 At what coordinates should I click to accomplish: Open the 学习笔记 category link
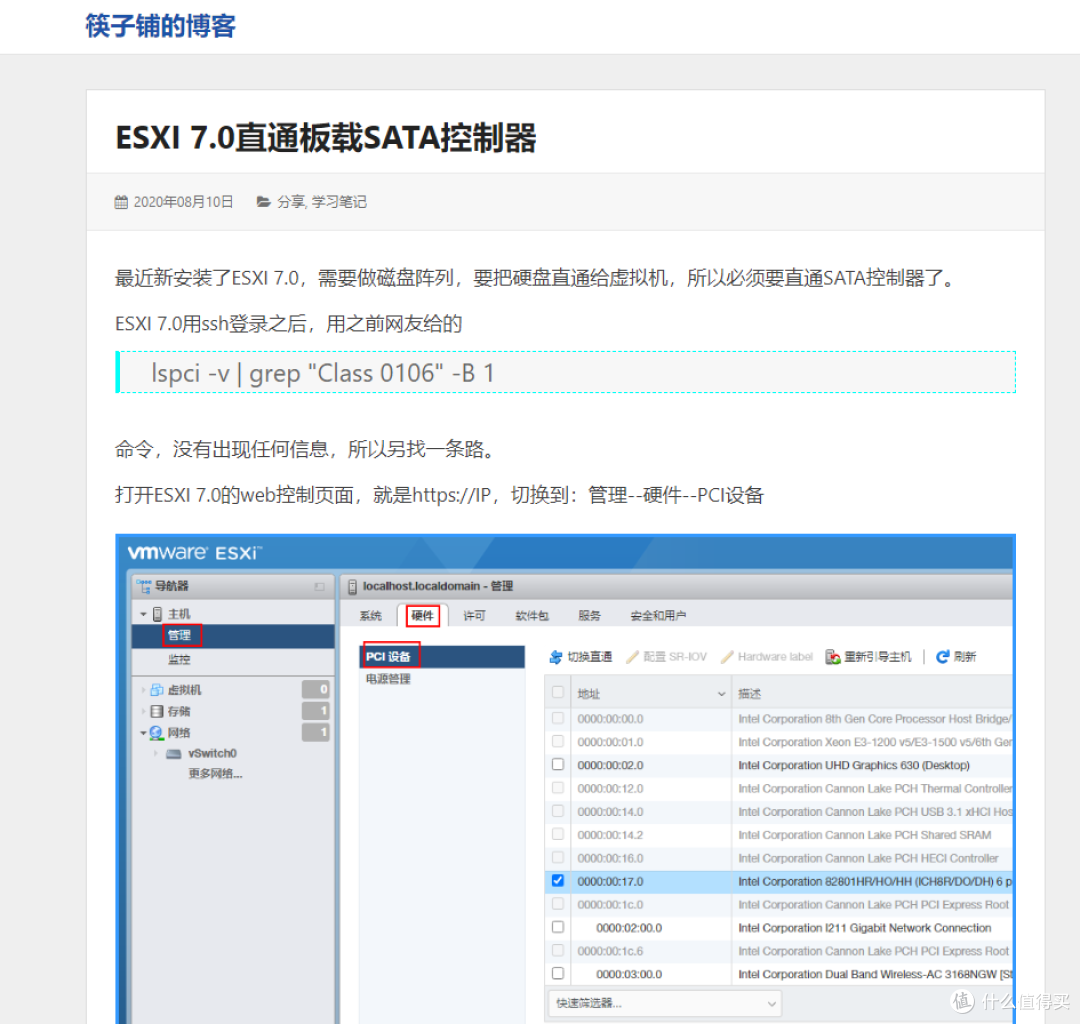341,201
